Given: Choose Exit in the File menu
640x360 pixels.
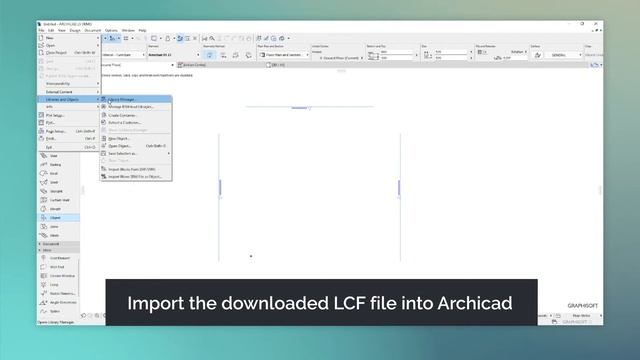Looking at the screenshot, I should point(69,147).
